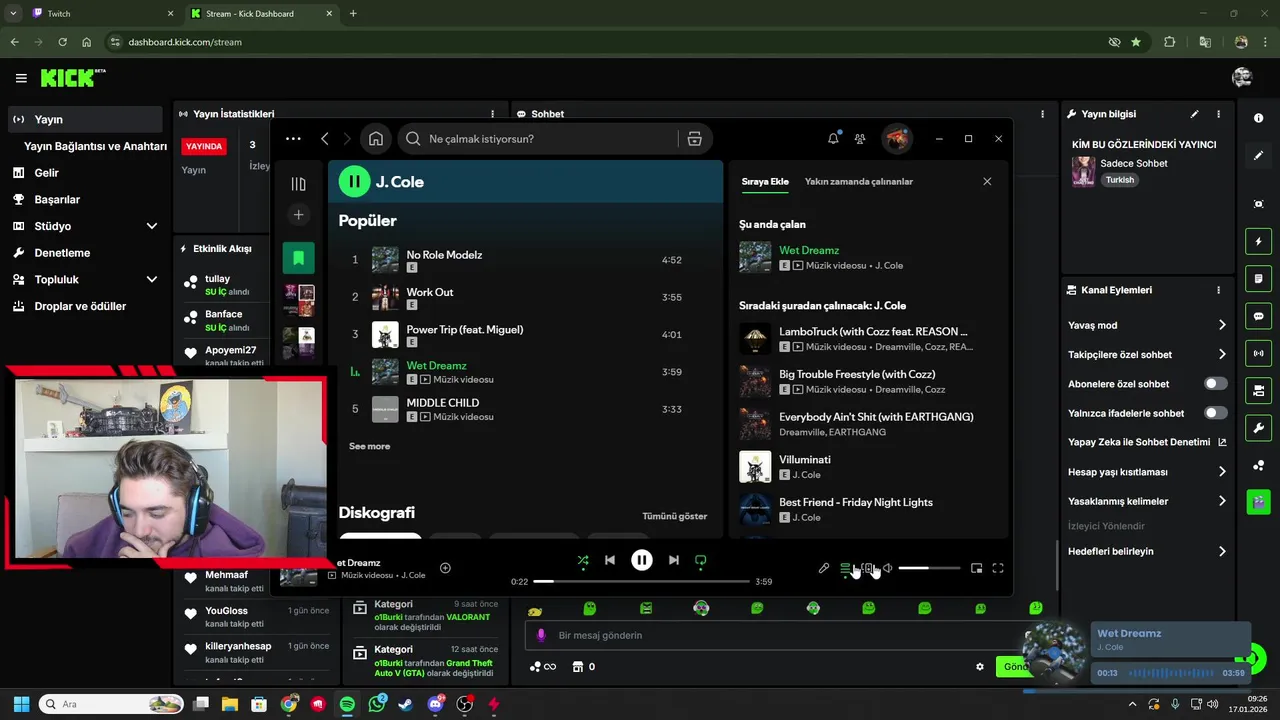Click See more under Popüler

(x=369, y=446)
